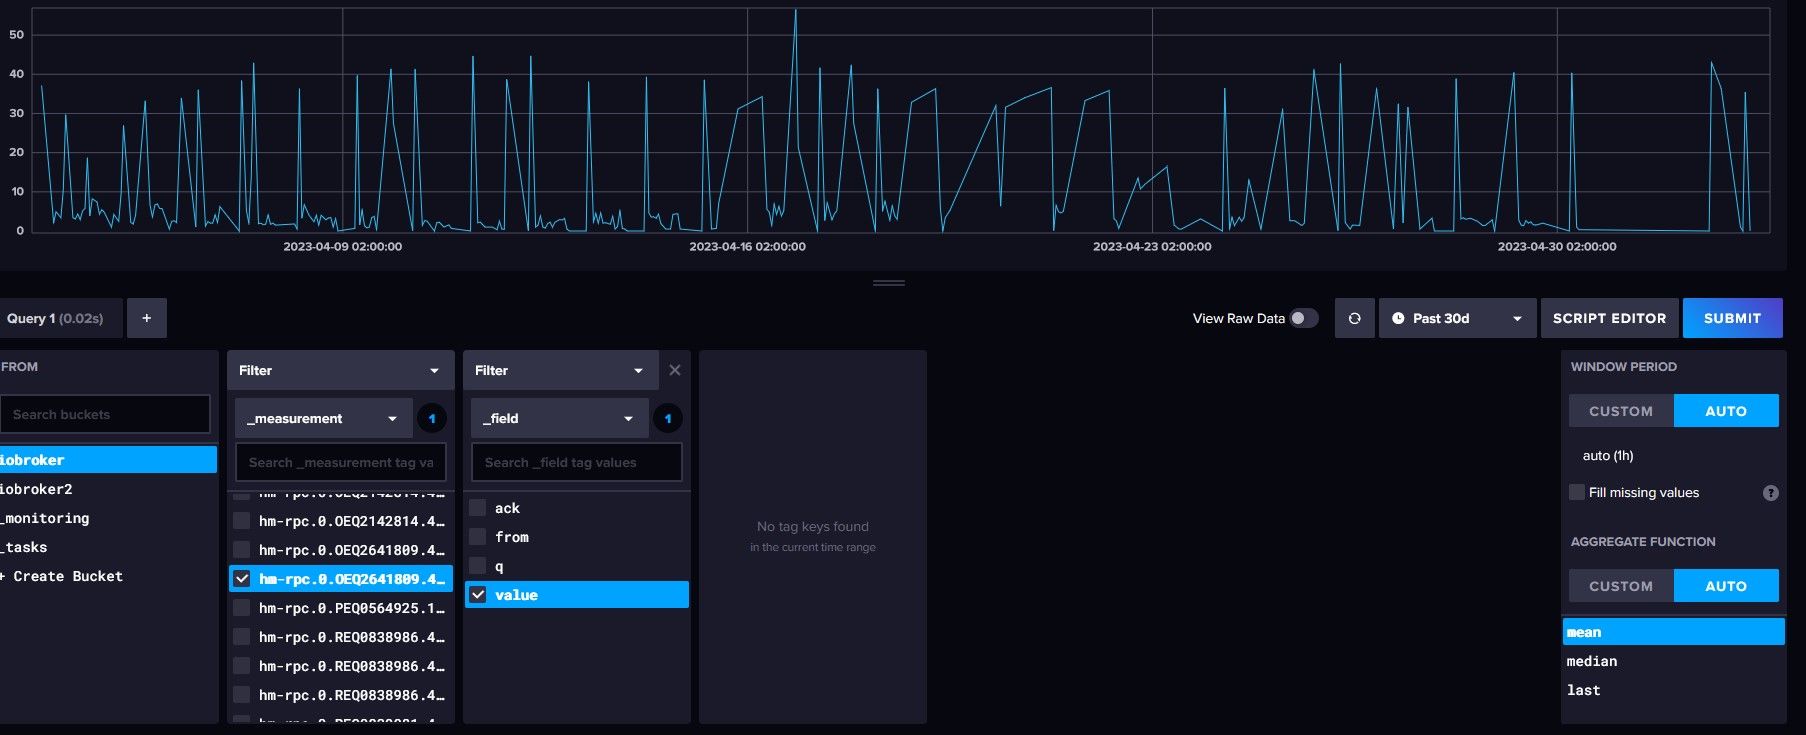Click the refresh icon next to View Raw Data
This screenshot has height=735, width=1806.
(1354, 318)
